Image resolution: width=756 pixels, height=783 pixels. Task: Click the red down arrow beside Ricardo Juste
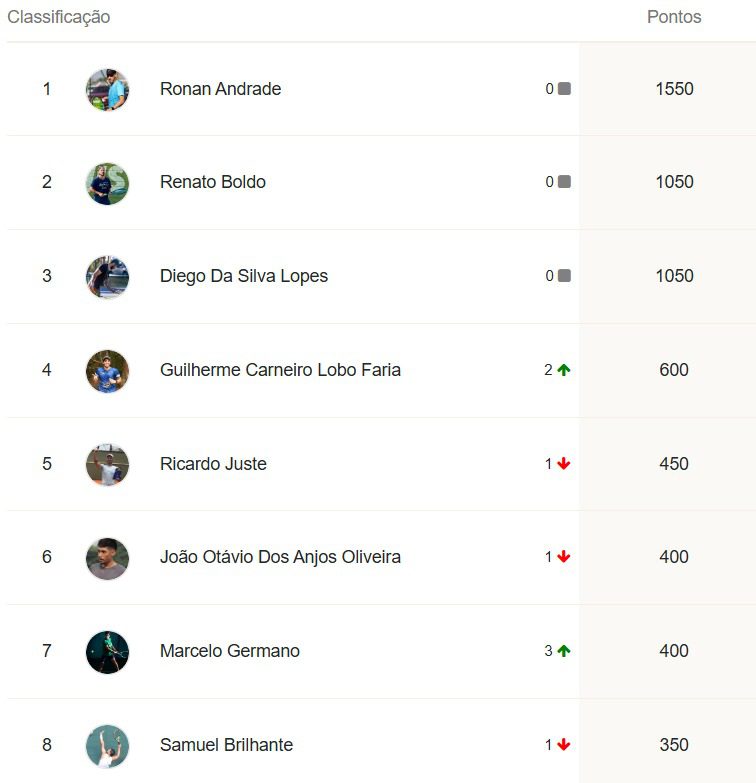(x=564, y=464)
